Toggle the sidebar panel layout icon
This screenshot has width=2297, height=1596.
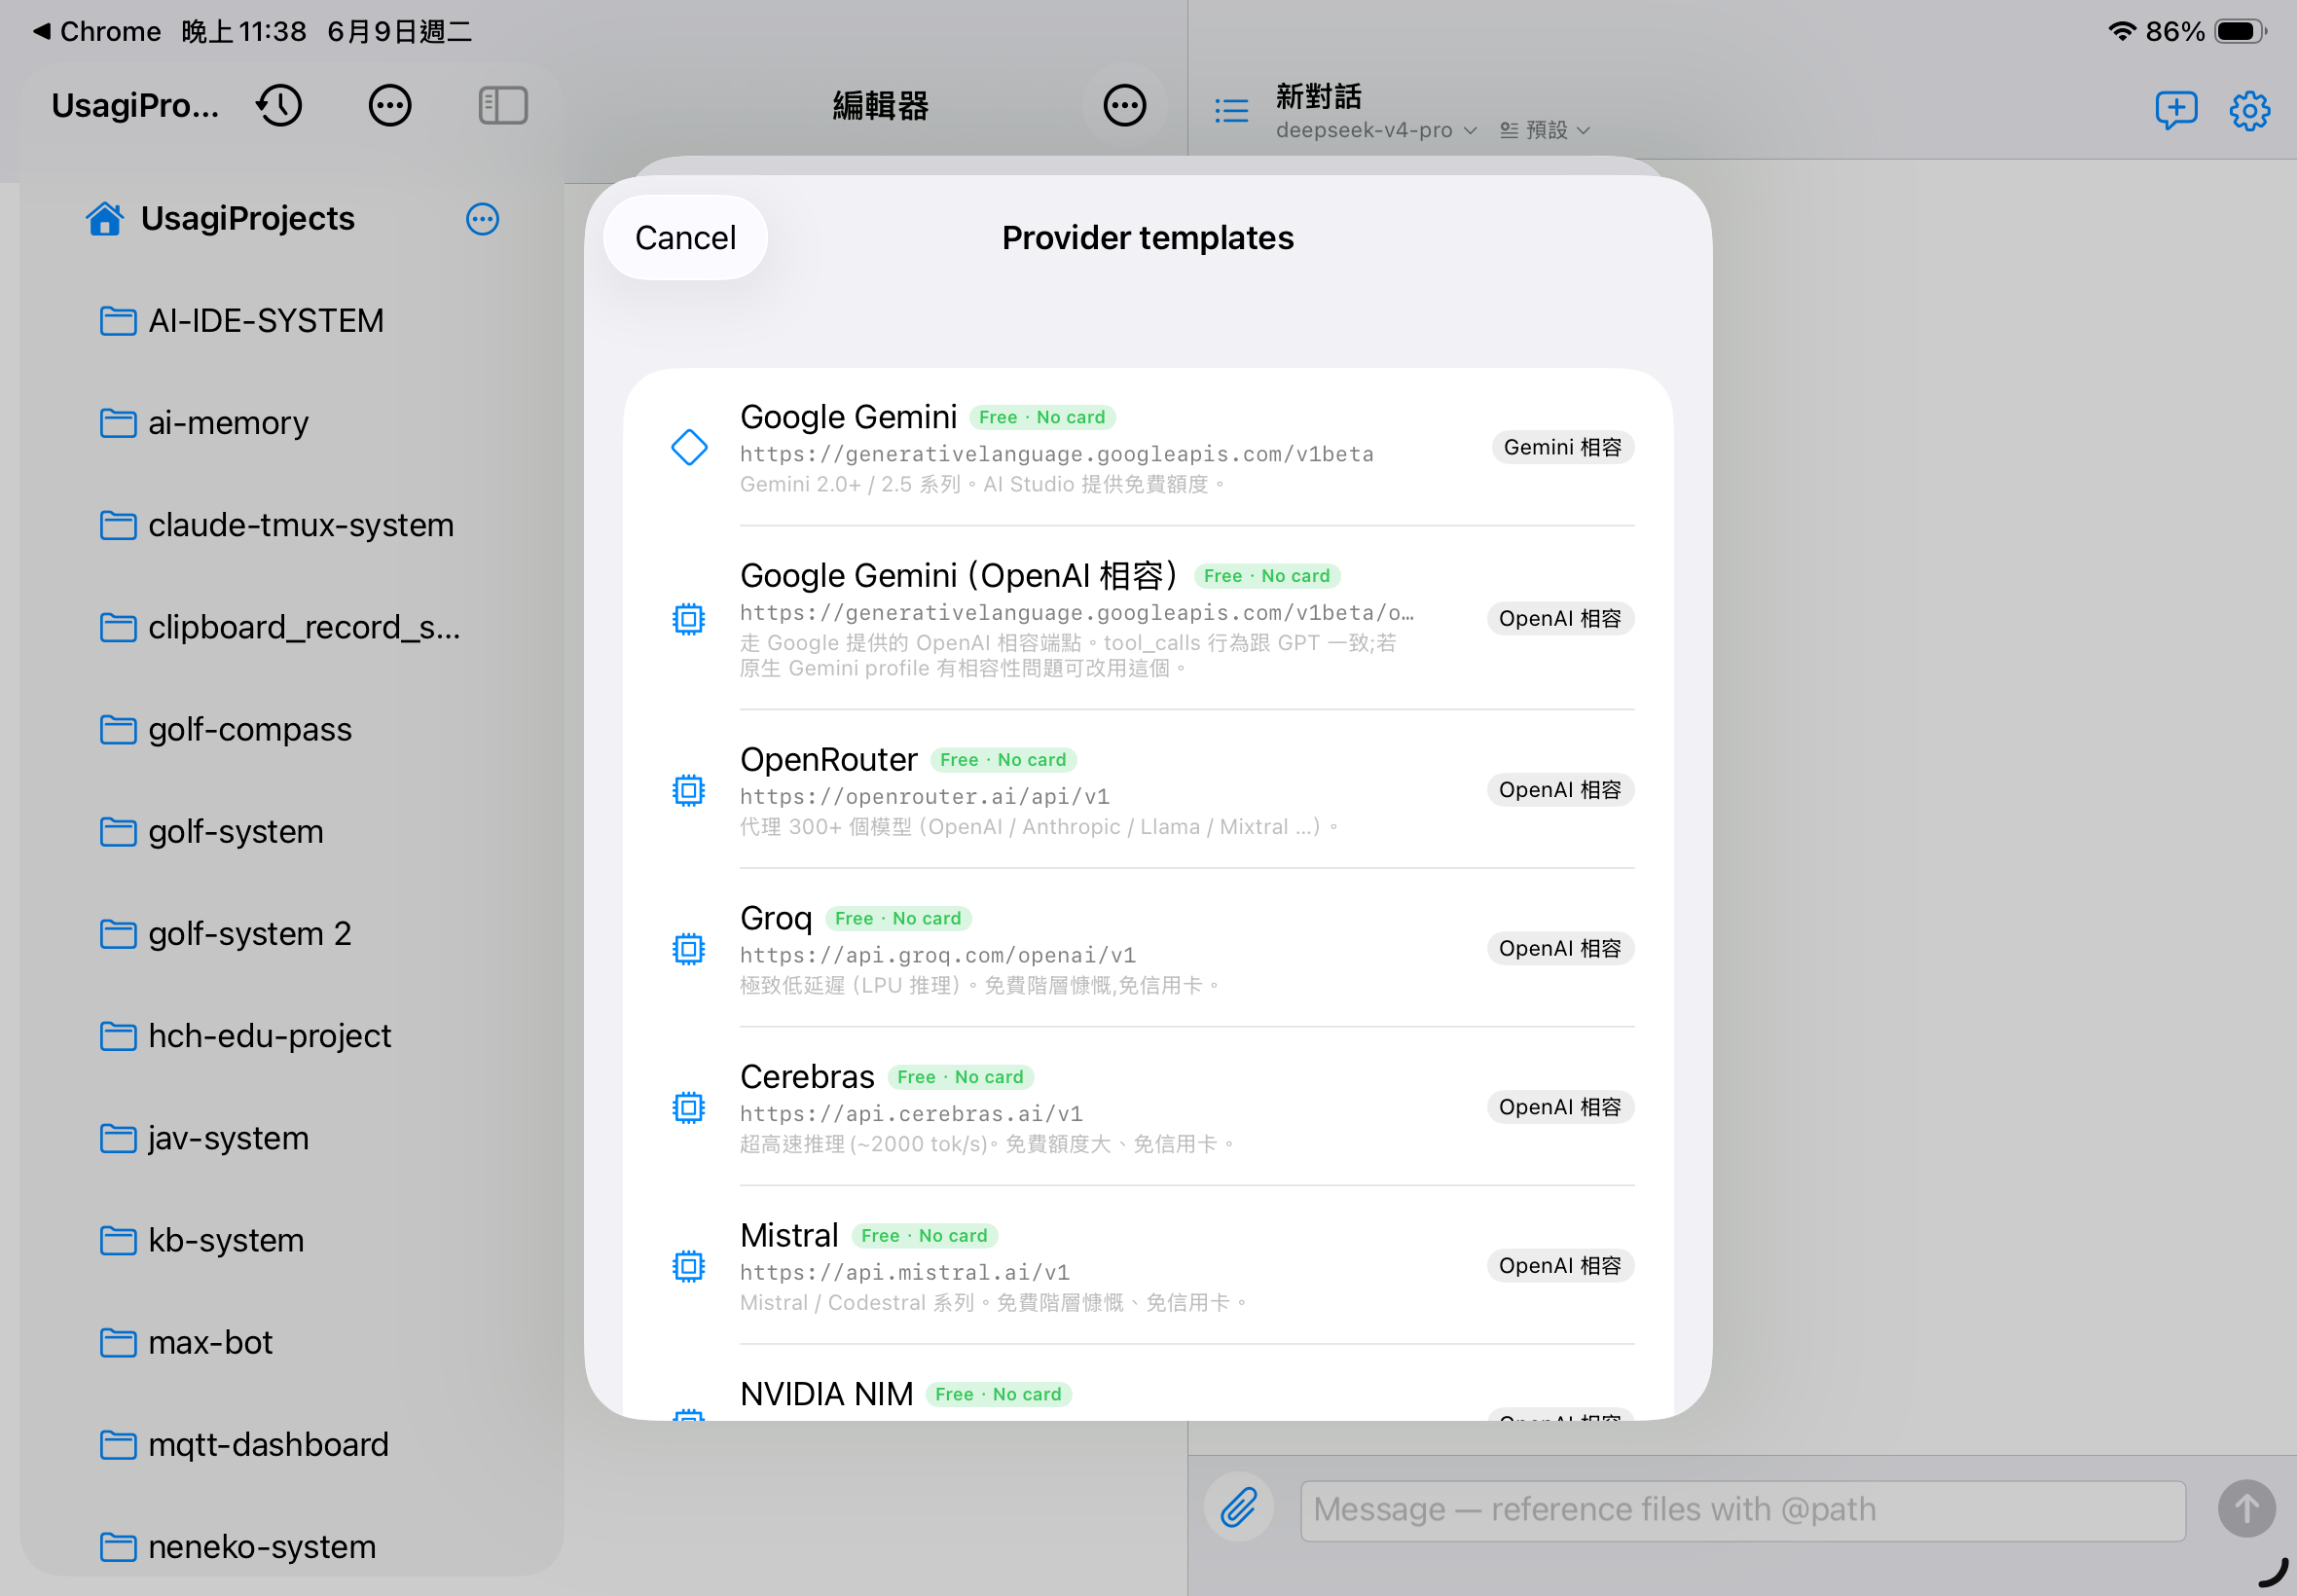[x=503, y=105]
